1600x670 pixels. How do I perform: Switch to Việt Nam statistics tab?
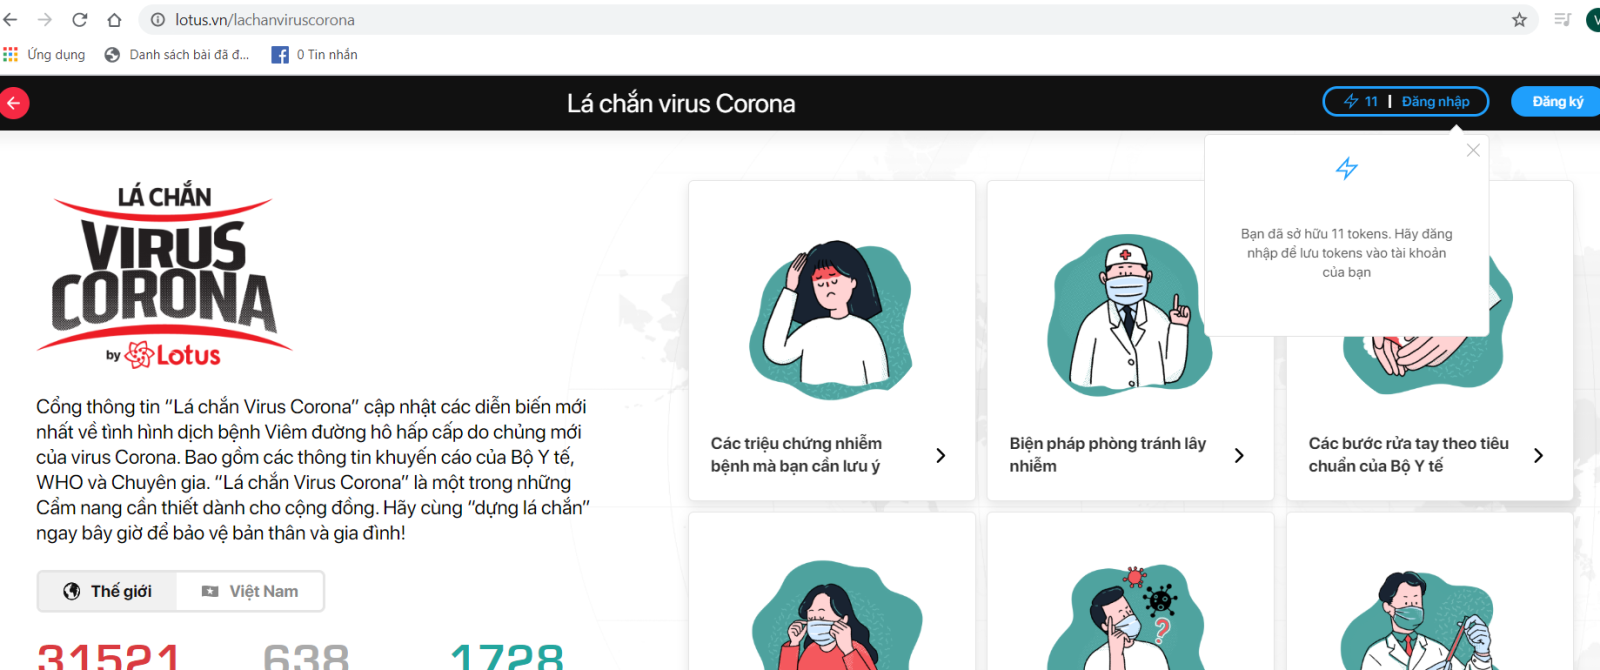(250, 591)
